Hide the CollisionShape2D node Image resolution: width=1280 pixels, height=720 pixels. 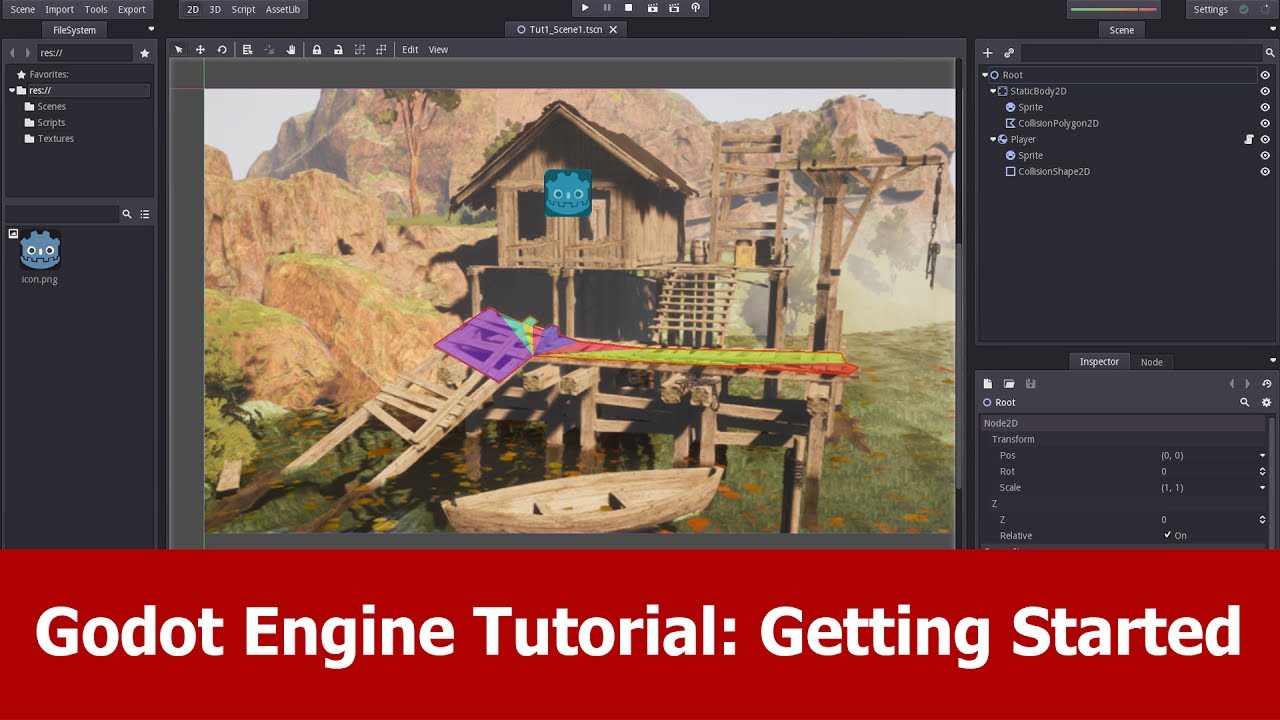point(1265,171)
